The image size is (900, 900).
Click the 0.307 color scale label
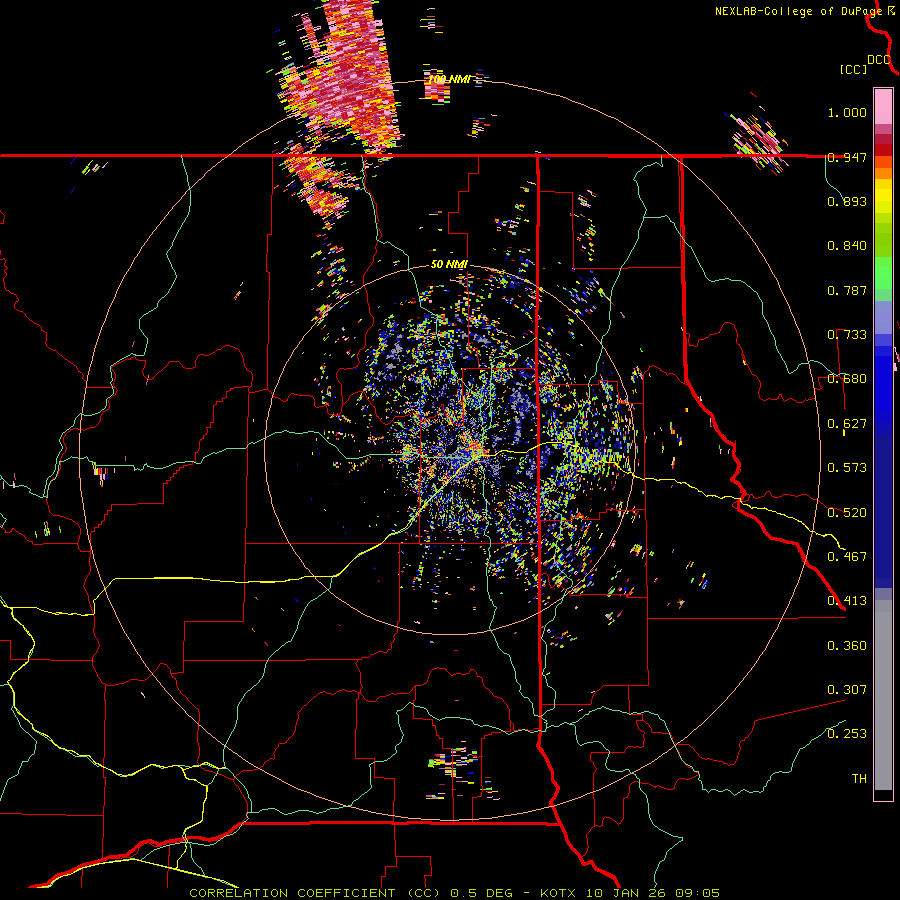coord(847,690)
